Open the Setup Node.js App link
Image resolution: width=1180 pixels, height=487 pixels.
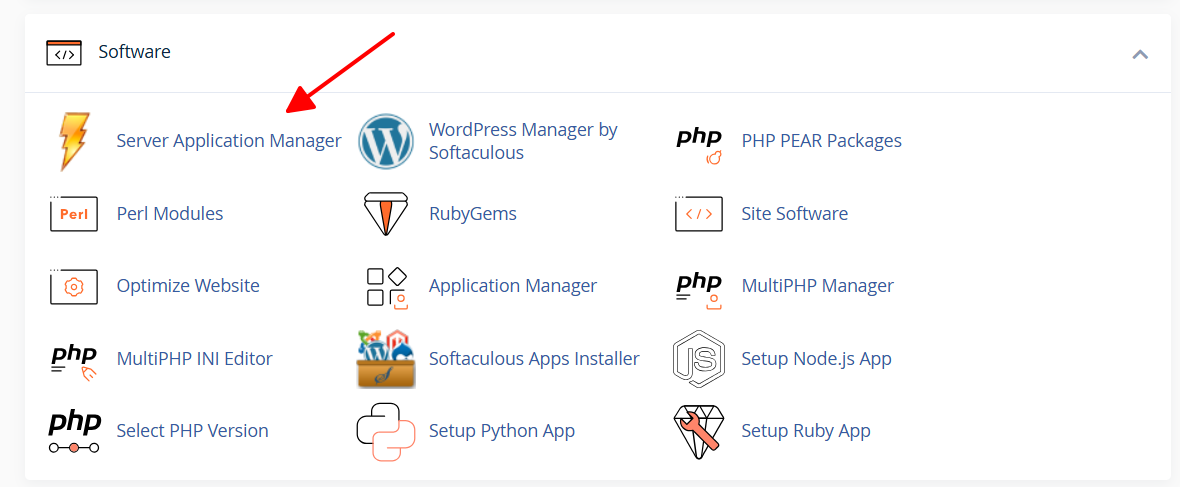[x=817, y=359]
